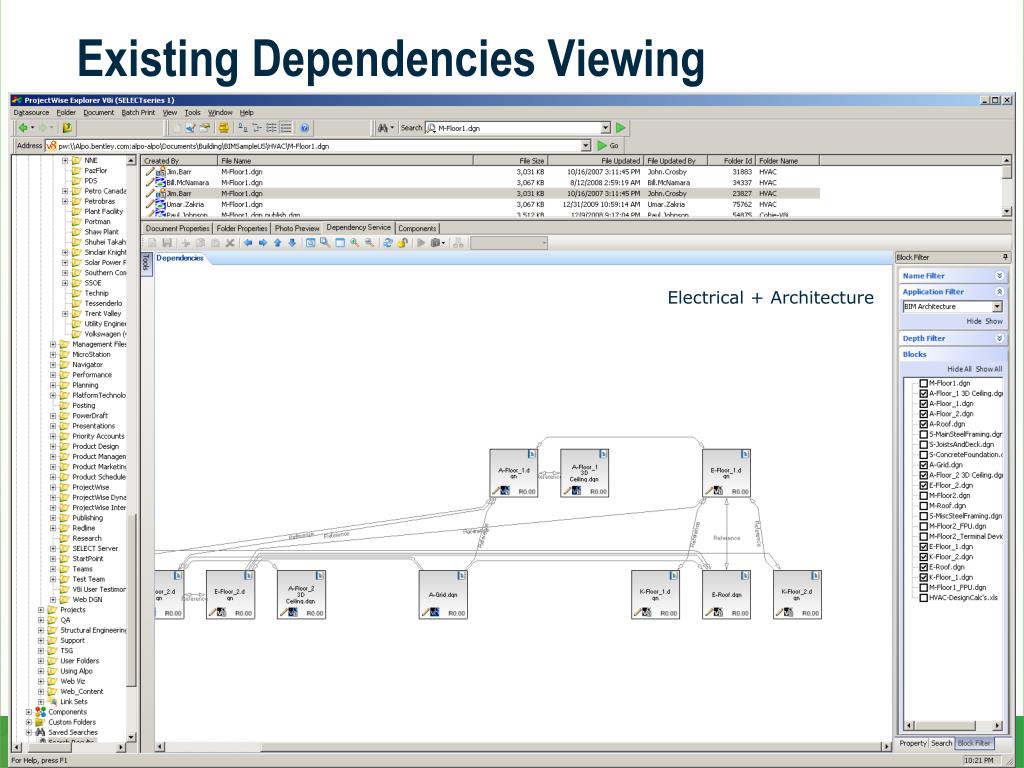This screenshot has width=1024, height=768.
Task: Click the canvas horizontal scrollbar right arrow
Action: [x=886, y=746]
